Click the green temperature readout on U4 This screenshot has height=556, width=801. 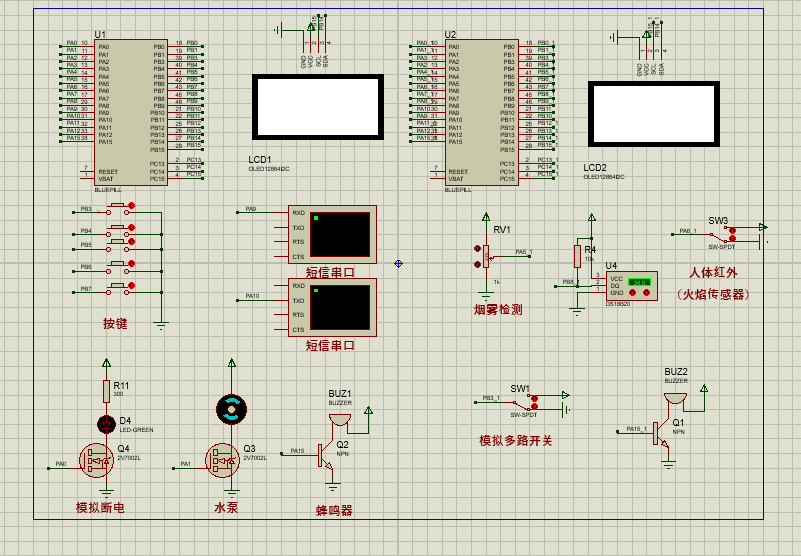pos(639,282)
